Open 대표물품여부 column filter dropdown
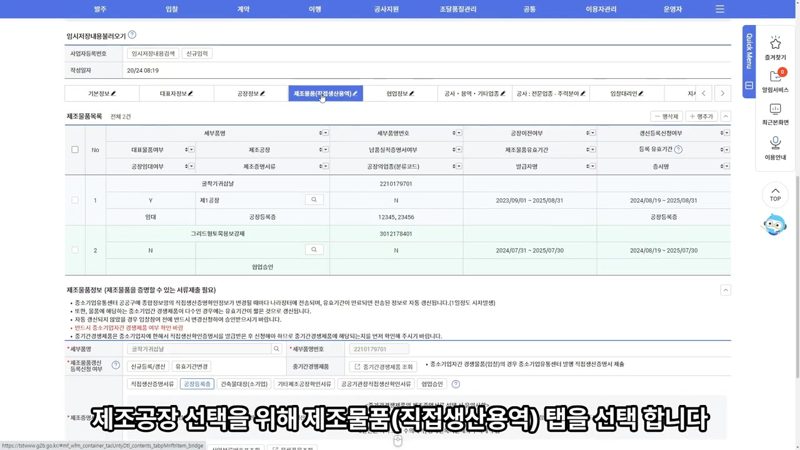Image resolution: width=800 pixels, height=450 pixels. point(191,149)
